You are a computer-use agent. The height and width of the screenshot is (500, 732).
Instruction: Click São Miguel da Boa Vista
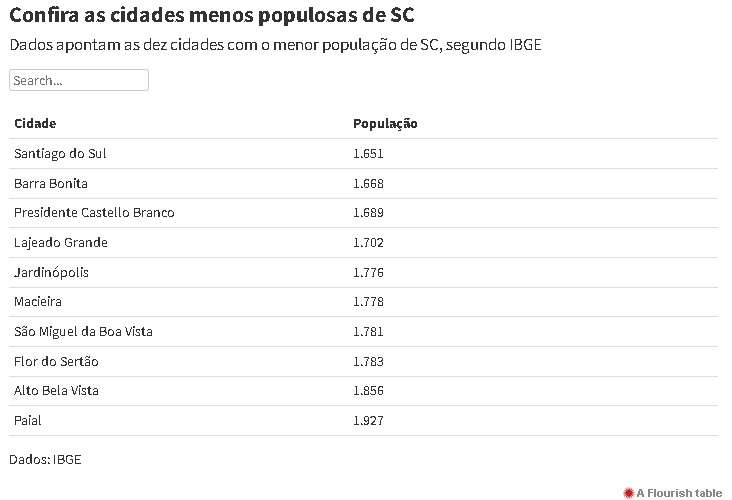83,331
